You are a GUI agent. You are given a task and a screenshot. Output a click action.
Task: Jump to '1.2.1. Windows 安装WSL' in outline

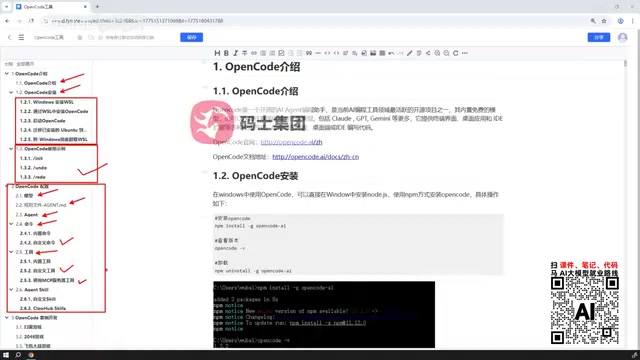(x=47, y=102)
